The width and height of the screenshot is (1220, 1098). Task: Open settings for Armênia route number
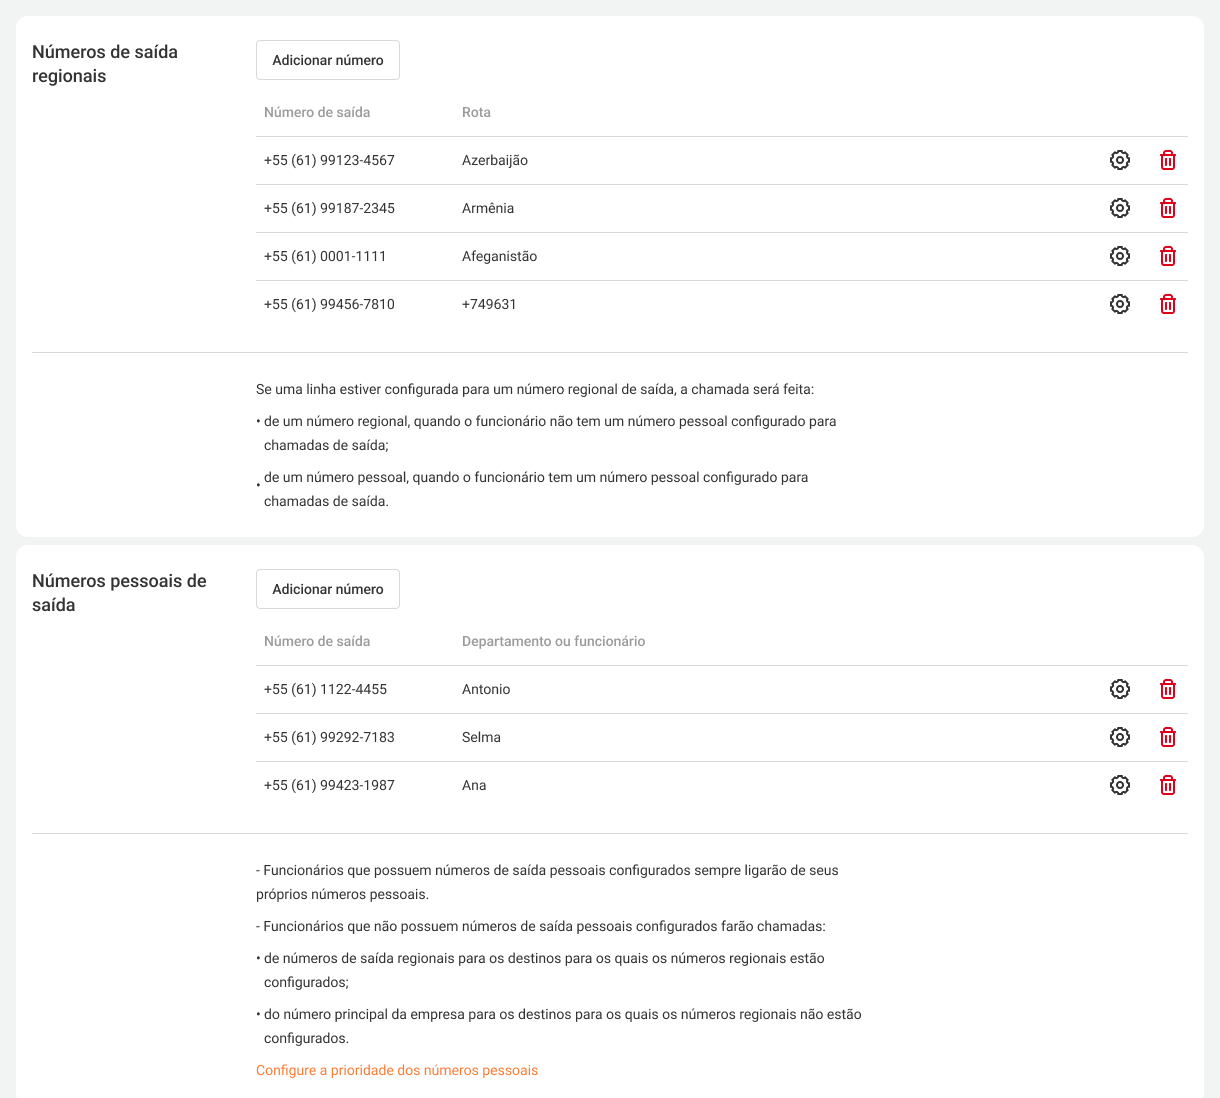pyautogui.click(x=1120, y=208)
